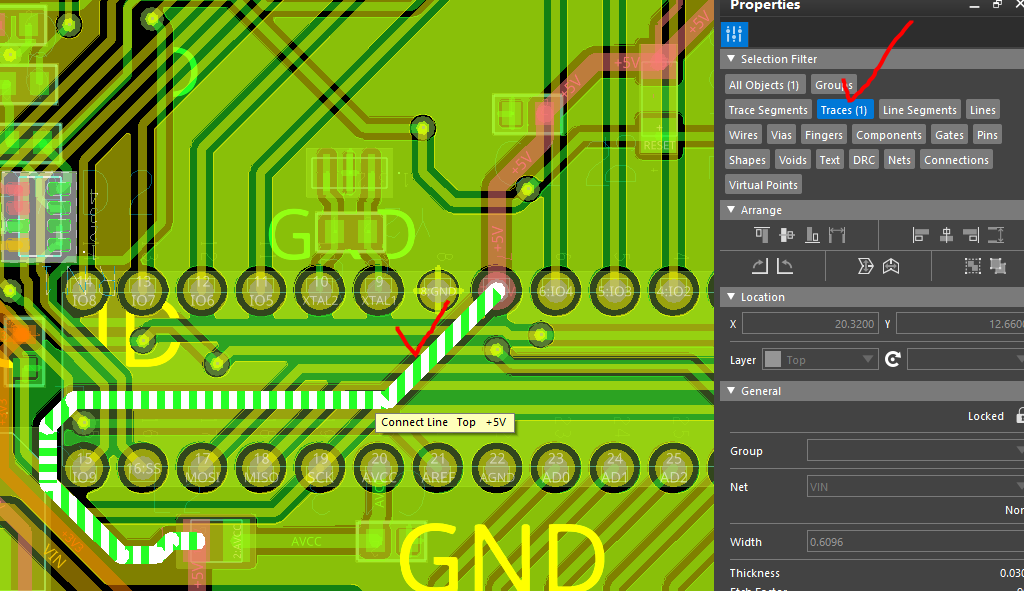
Task: Click the rotation angle field beside Layer
Action: (x=965, y=359)
